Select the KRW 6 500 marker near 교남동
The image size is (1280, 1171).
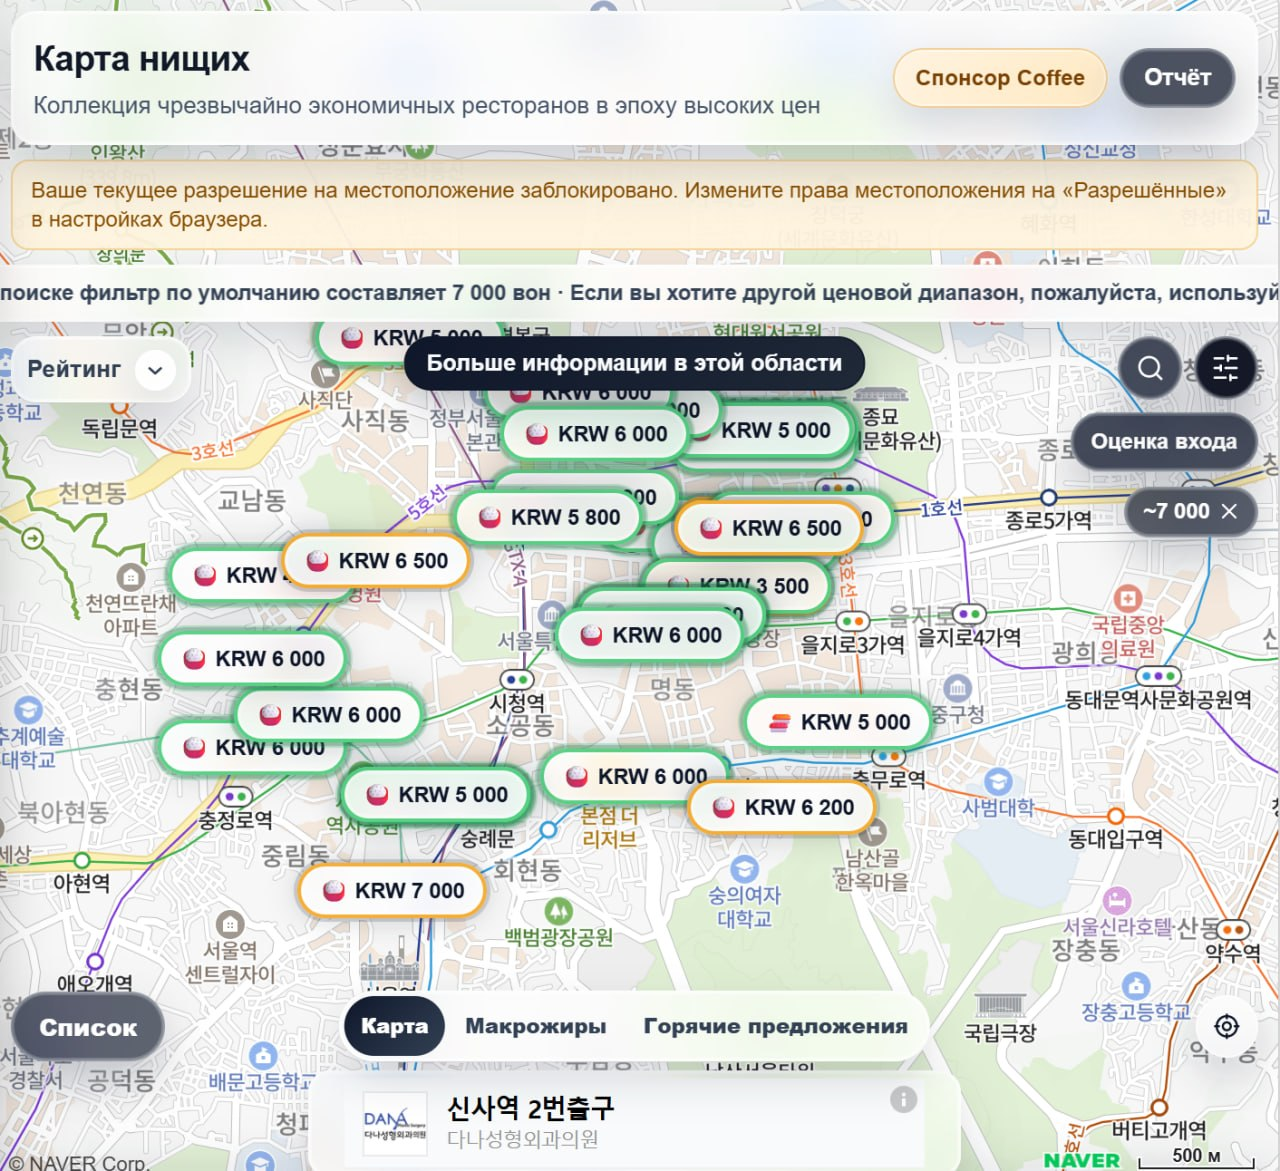click(376, 562)
